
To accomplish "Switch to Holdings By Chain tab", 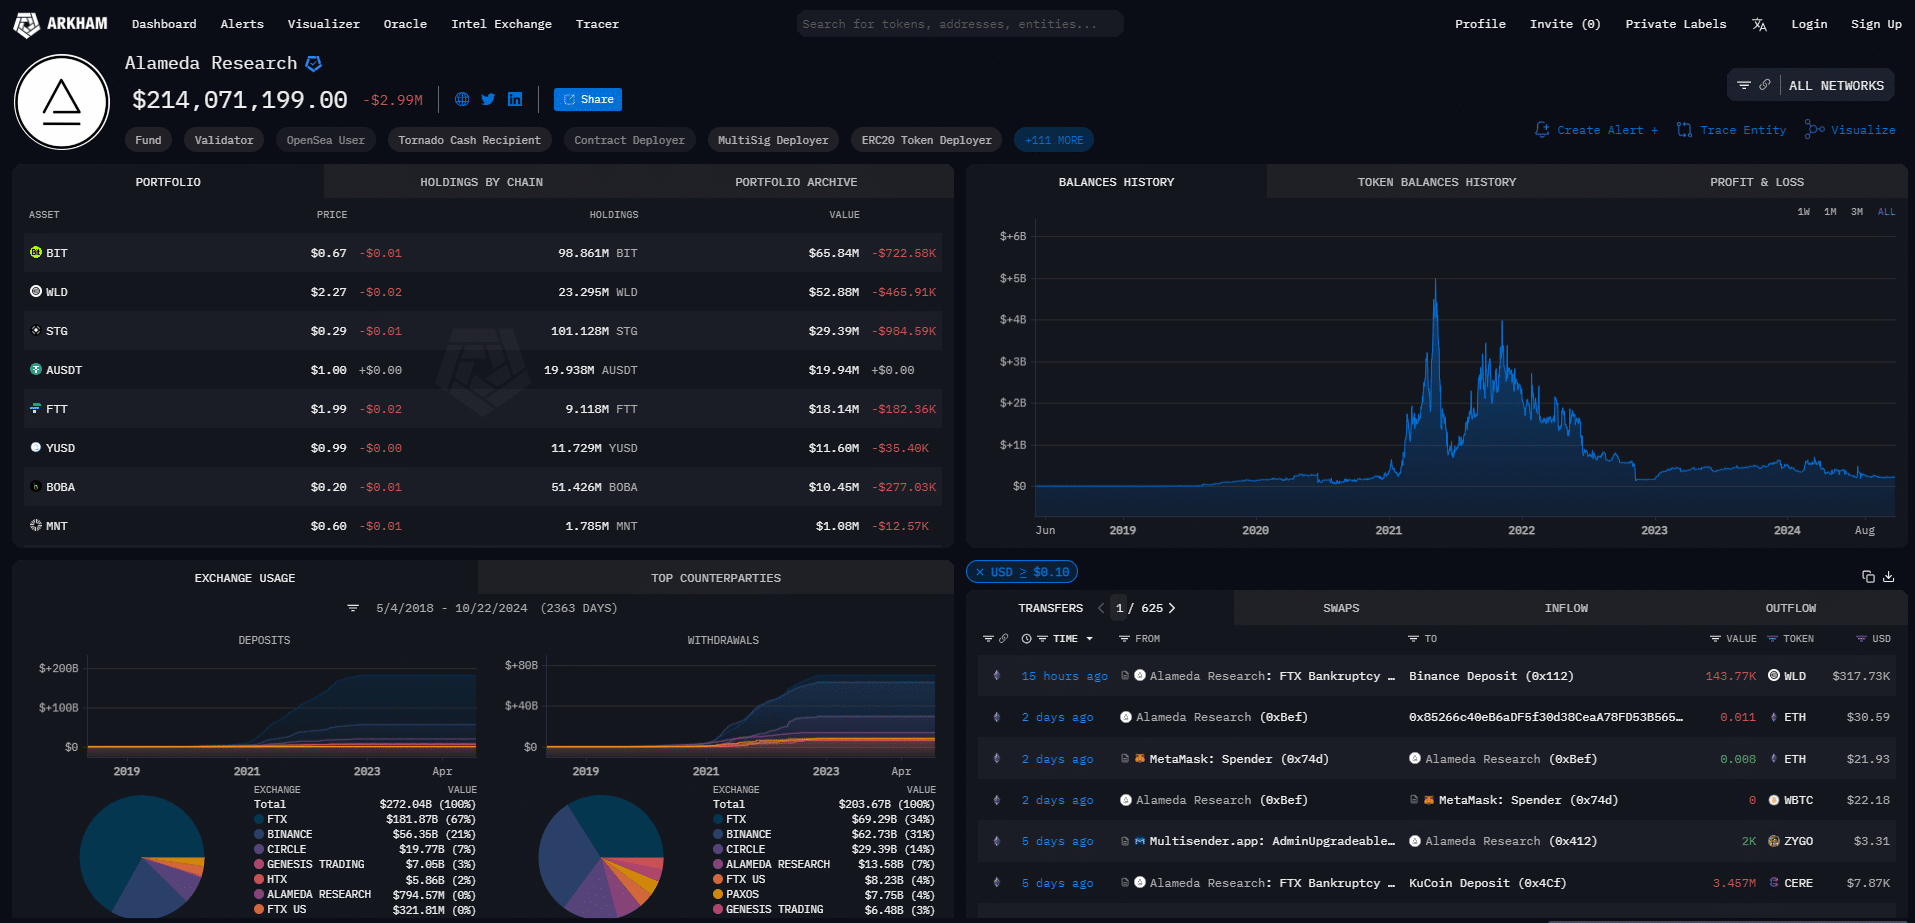I will tap(481, 182).
